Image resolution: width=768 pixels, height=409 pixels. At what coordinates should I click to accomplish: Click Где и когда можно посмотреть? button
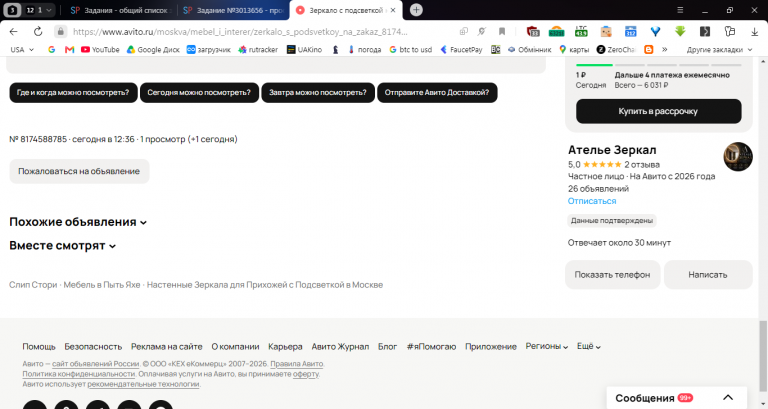pyautogui.click(x=73, y=92)
